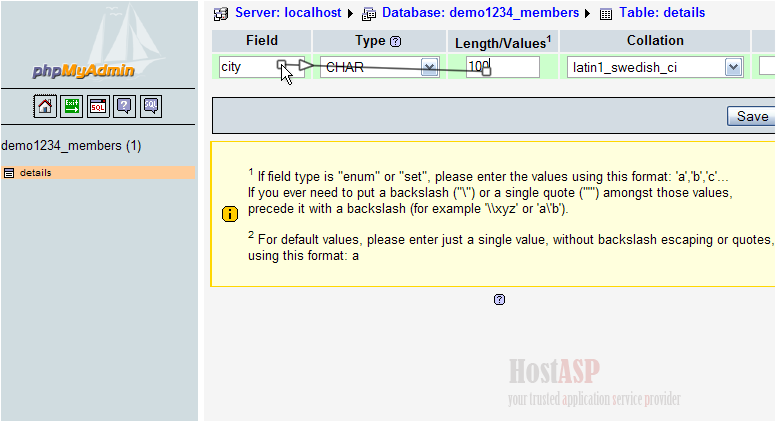
Task: Select demo1234_members (1) database in sidebar
Action: click(x=71, y=146)
